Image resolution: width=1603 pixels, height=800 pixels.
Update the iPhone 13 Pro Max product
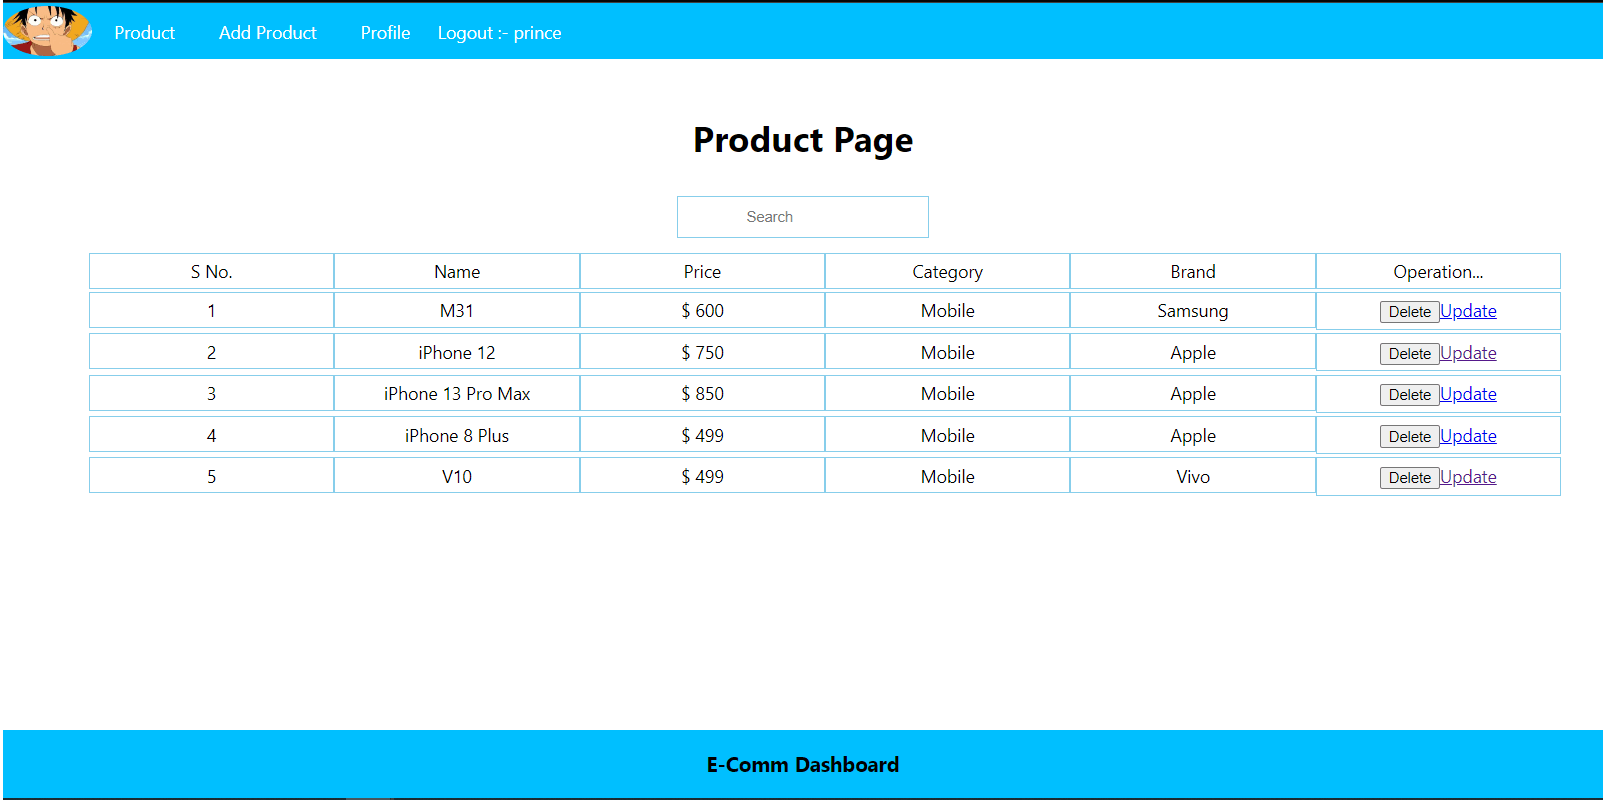coord(1468,394)
